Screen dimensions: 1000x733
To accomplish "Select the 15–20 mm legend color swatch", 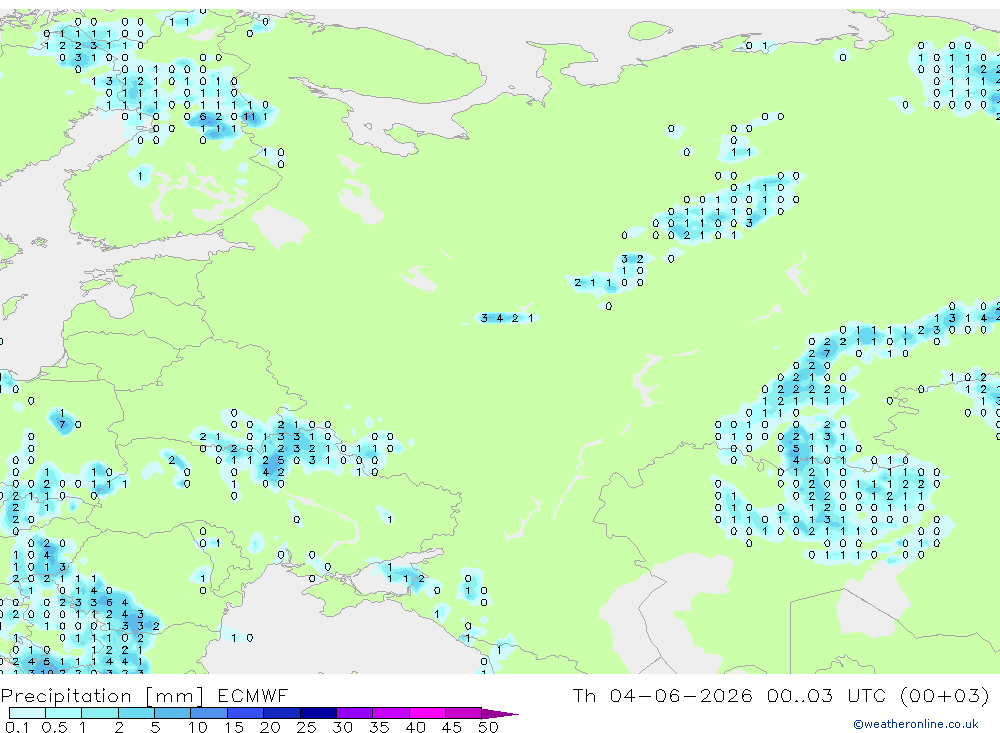I will click(x=246, y=713).
